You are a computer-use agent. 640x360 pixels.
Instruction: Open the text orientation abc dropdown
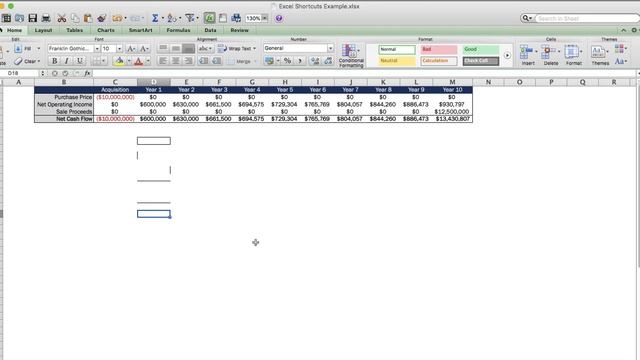coord(205,49)
